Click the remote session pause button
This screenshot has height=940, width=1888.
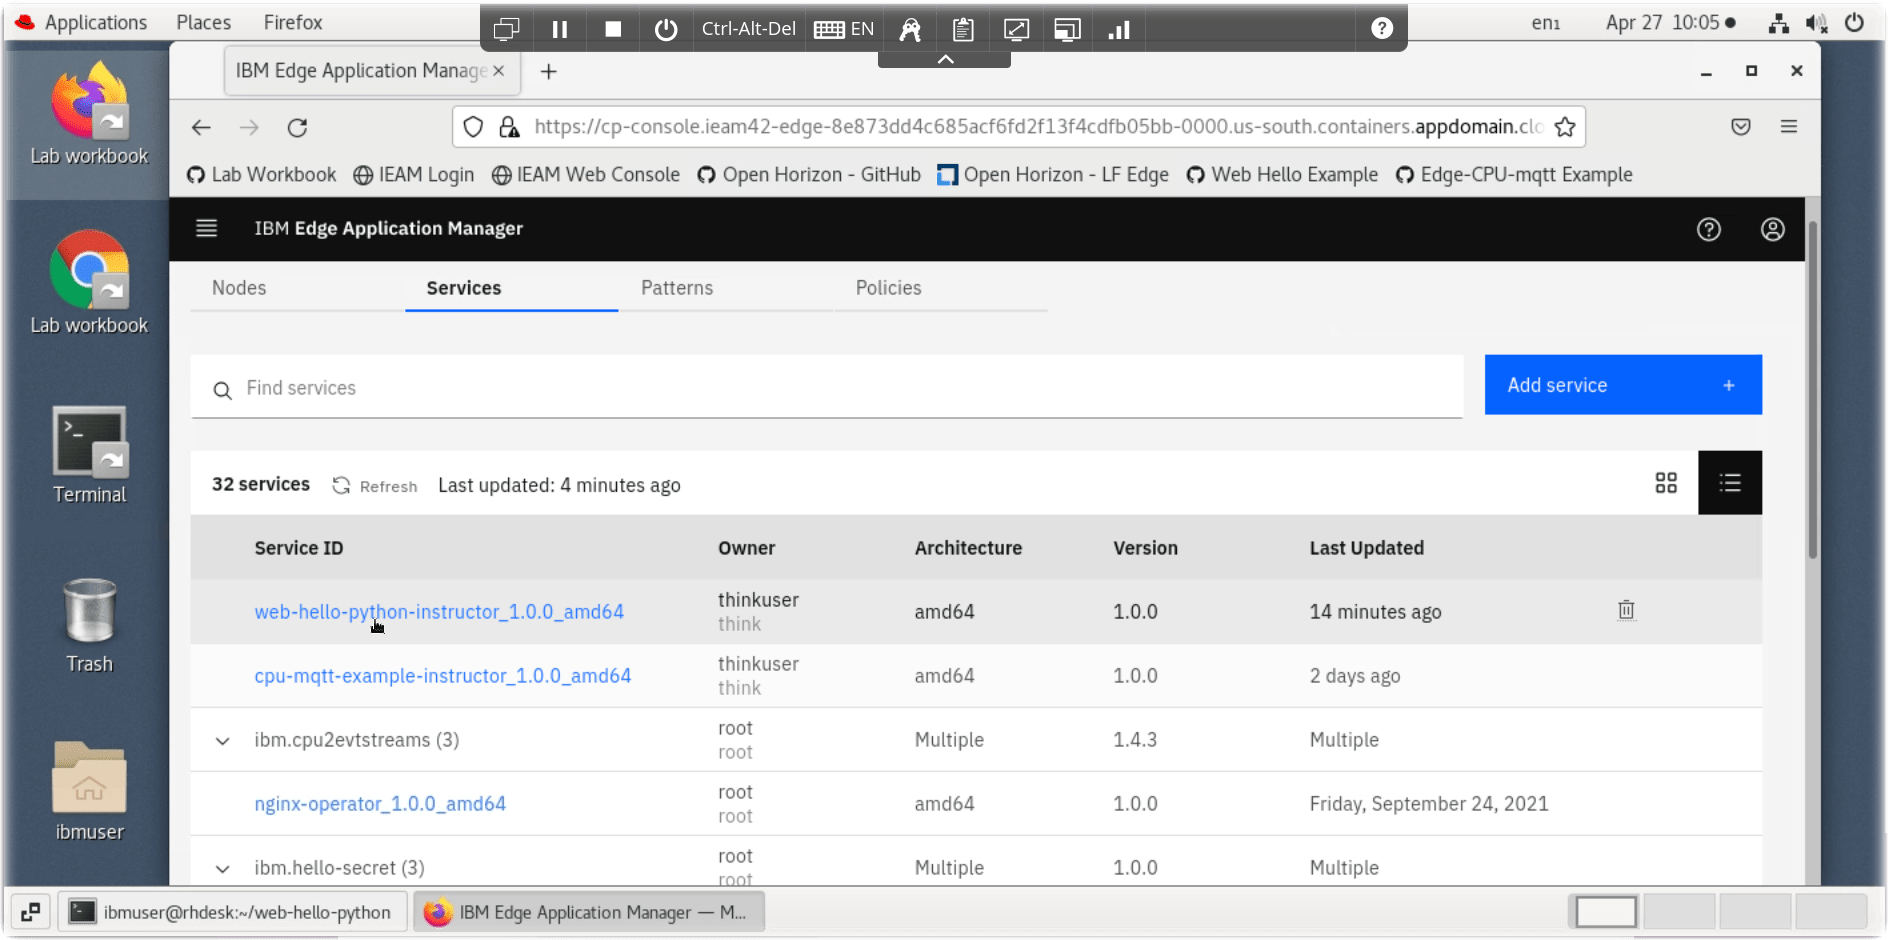click(560, 29)
